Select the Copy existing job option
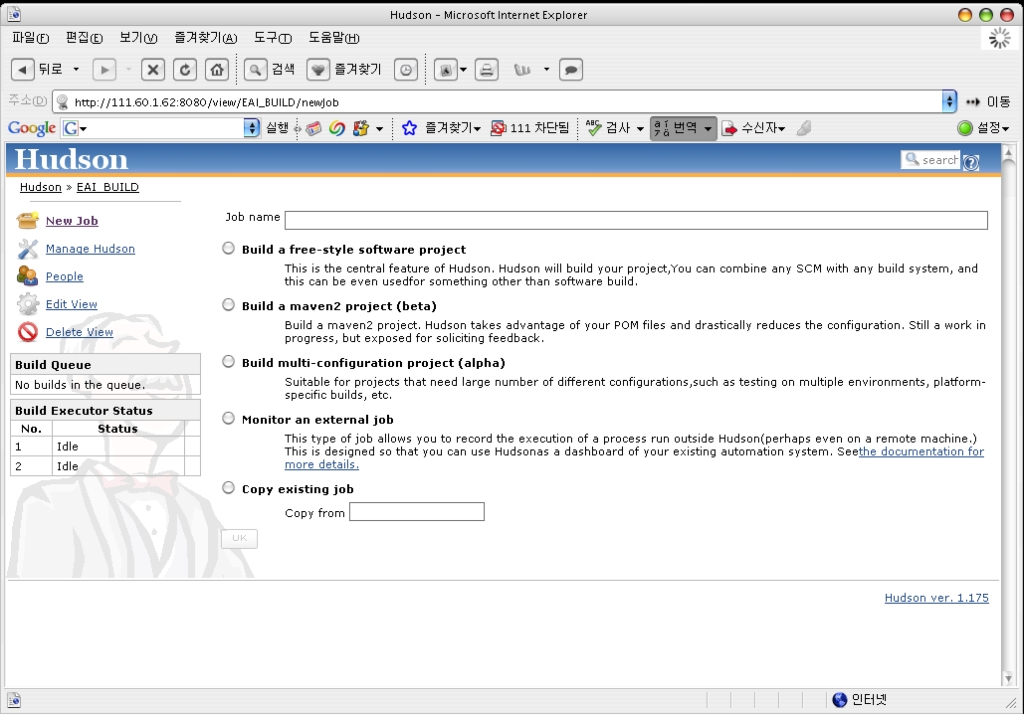1024x716 pixels. pos(228,487)
